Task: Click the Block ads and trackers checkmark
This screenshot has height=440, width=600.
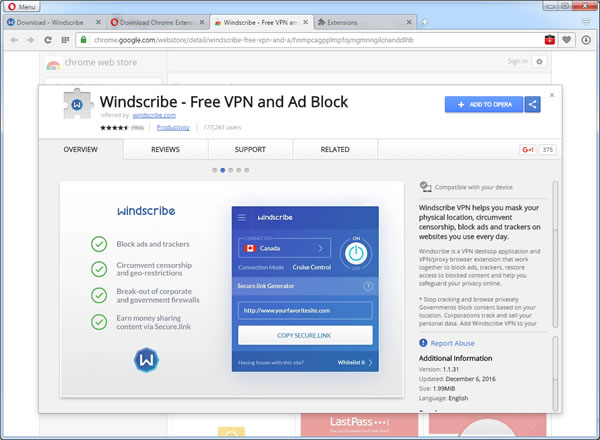Action: point(99,244)
